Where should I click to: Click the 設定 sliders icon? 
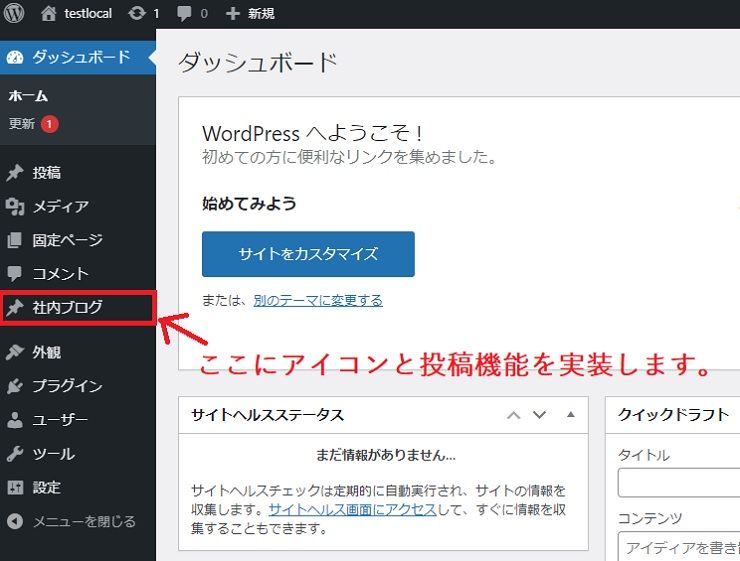coord(15,487)
